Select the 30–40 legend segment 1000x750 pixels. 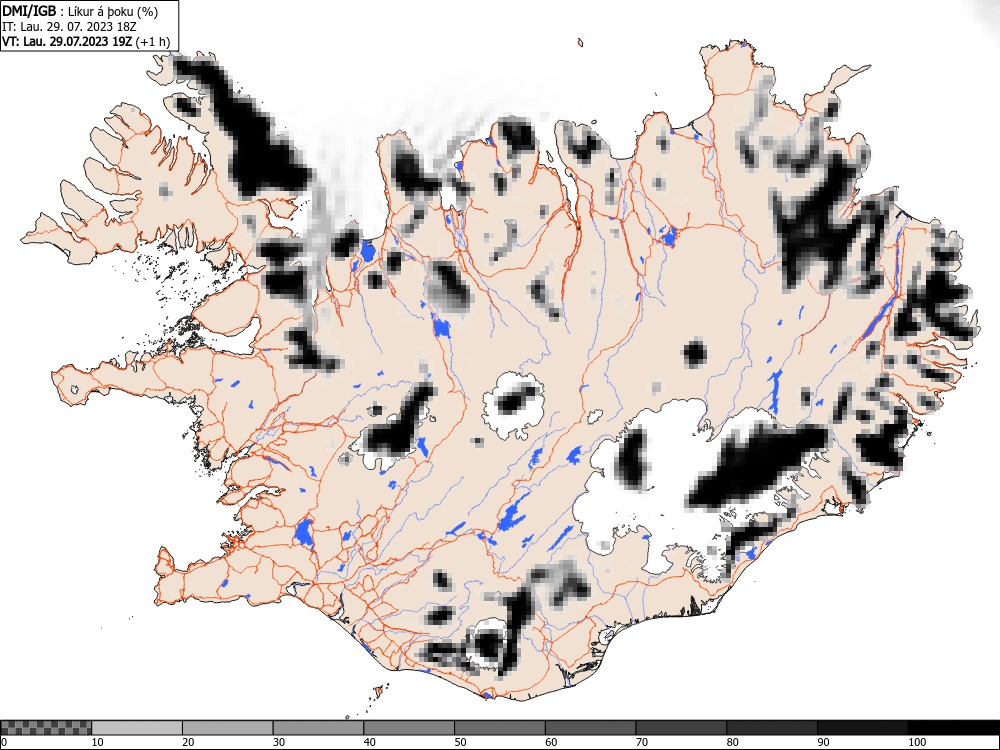pyautogui.click(x=318, y=728)
